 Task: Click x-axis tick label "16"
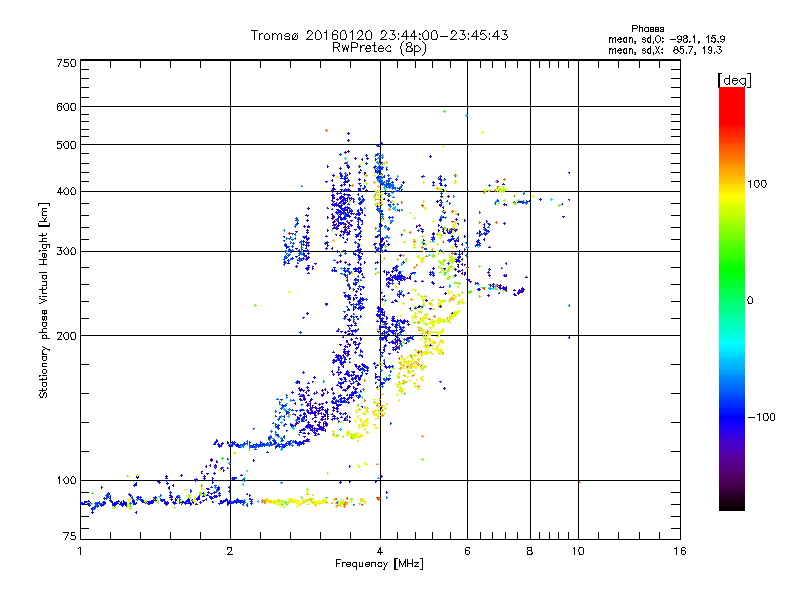click(x=680, y=551)
